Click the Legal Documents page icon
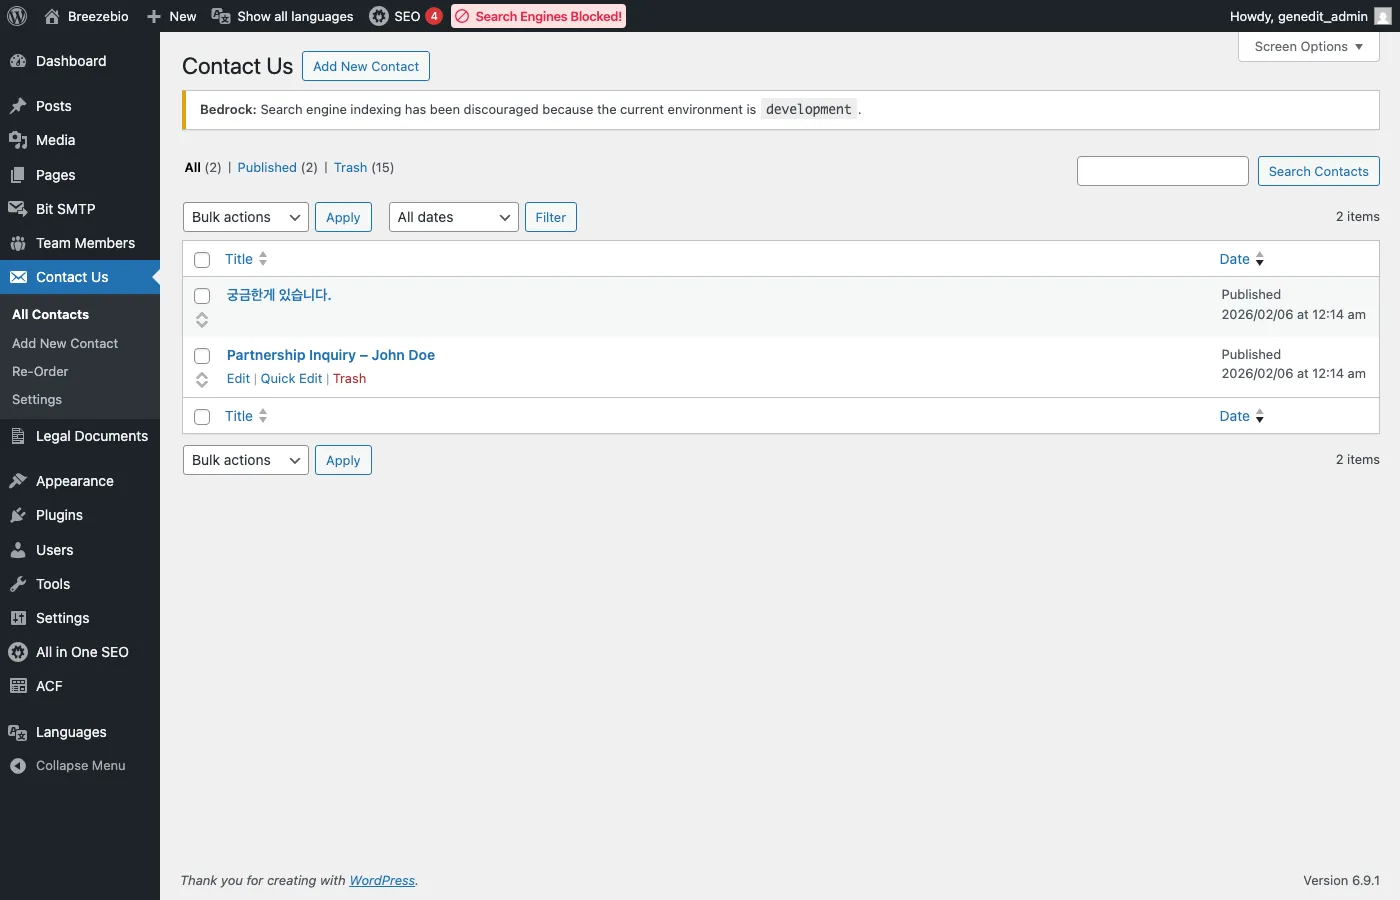The image size is (1400, 900). pyautogui.click(x=18, y=436)
